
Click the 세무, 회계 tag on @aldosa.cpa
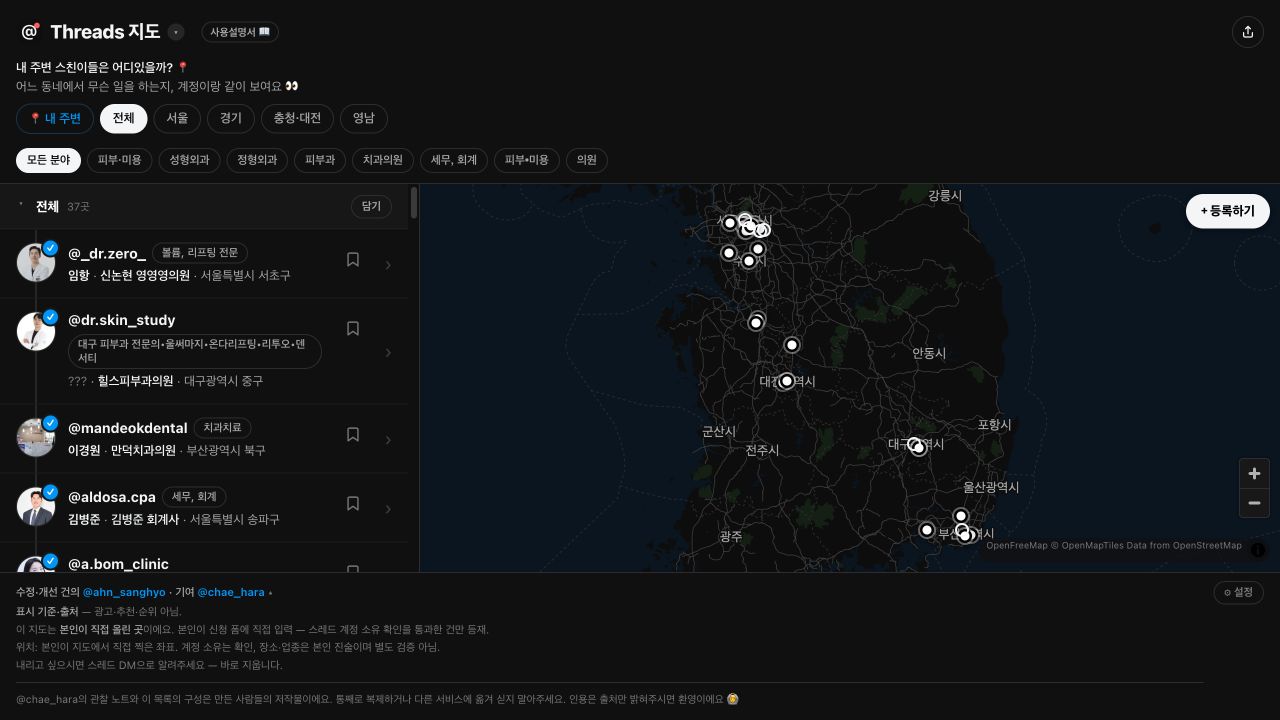[194, 497]
